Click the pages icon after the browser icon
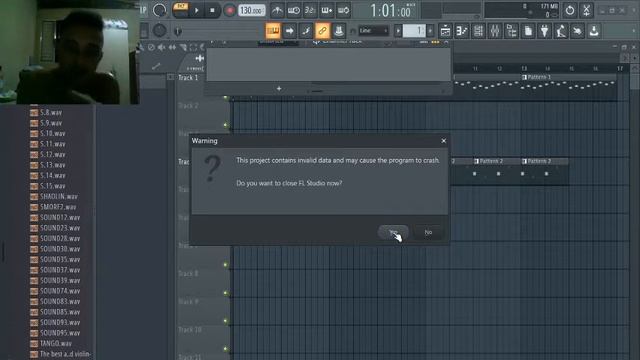Screen dimensions: 640x360 pos(528,31)
